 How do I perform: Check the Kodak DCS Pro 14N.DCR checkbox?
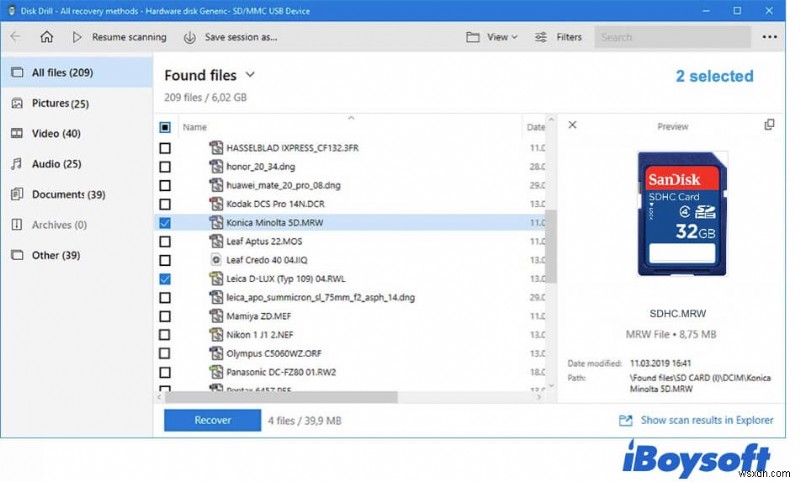[165, 204]
